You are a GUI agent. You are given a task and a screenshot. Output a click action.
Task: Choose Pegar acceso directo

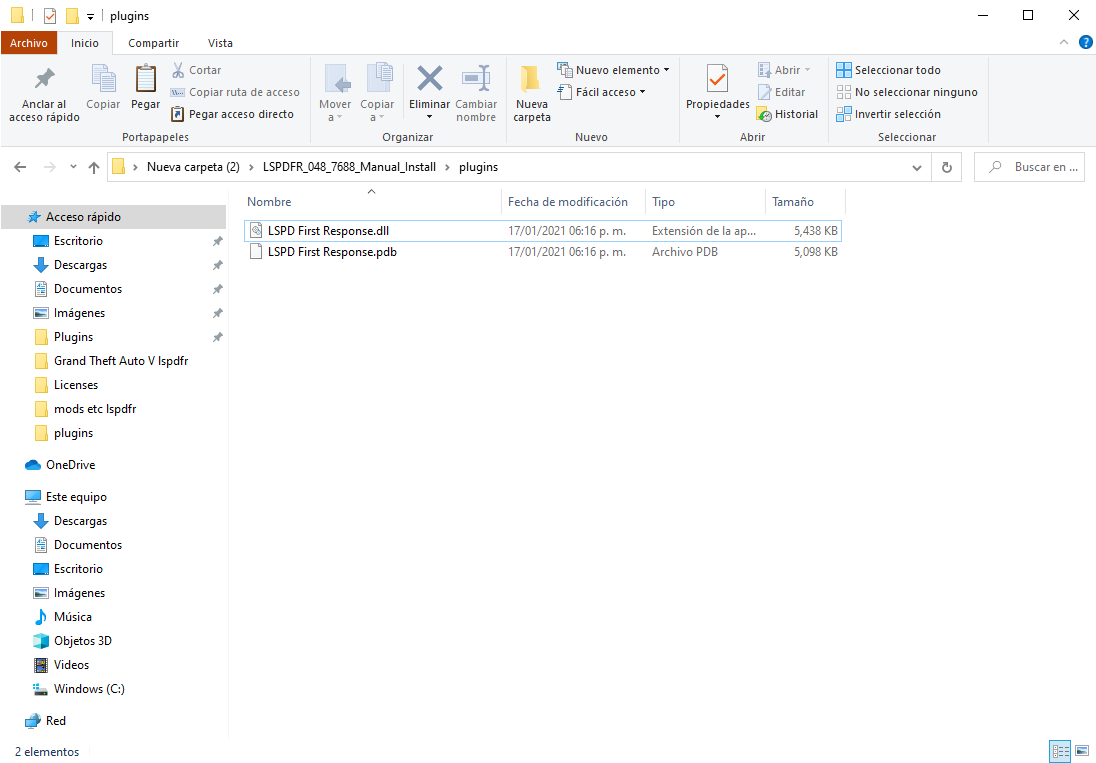coord(233,114)
